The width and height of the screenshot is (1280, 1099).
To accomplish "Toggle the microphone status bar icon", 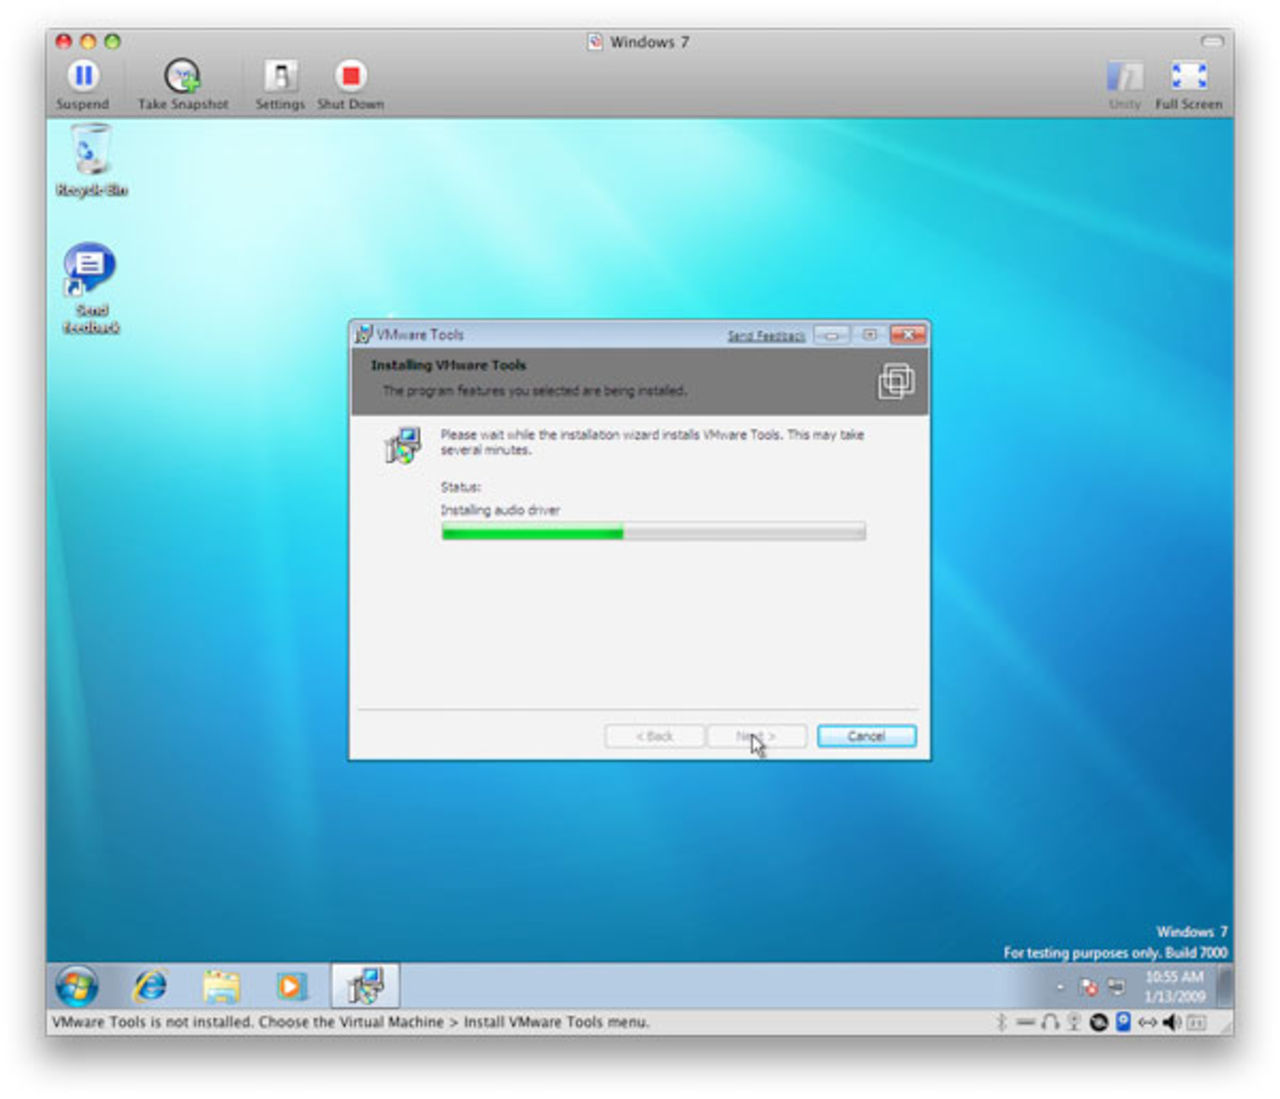I will point(1073,1022).
